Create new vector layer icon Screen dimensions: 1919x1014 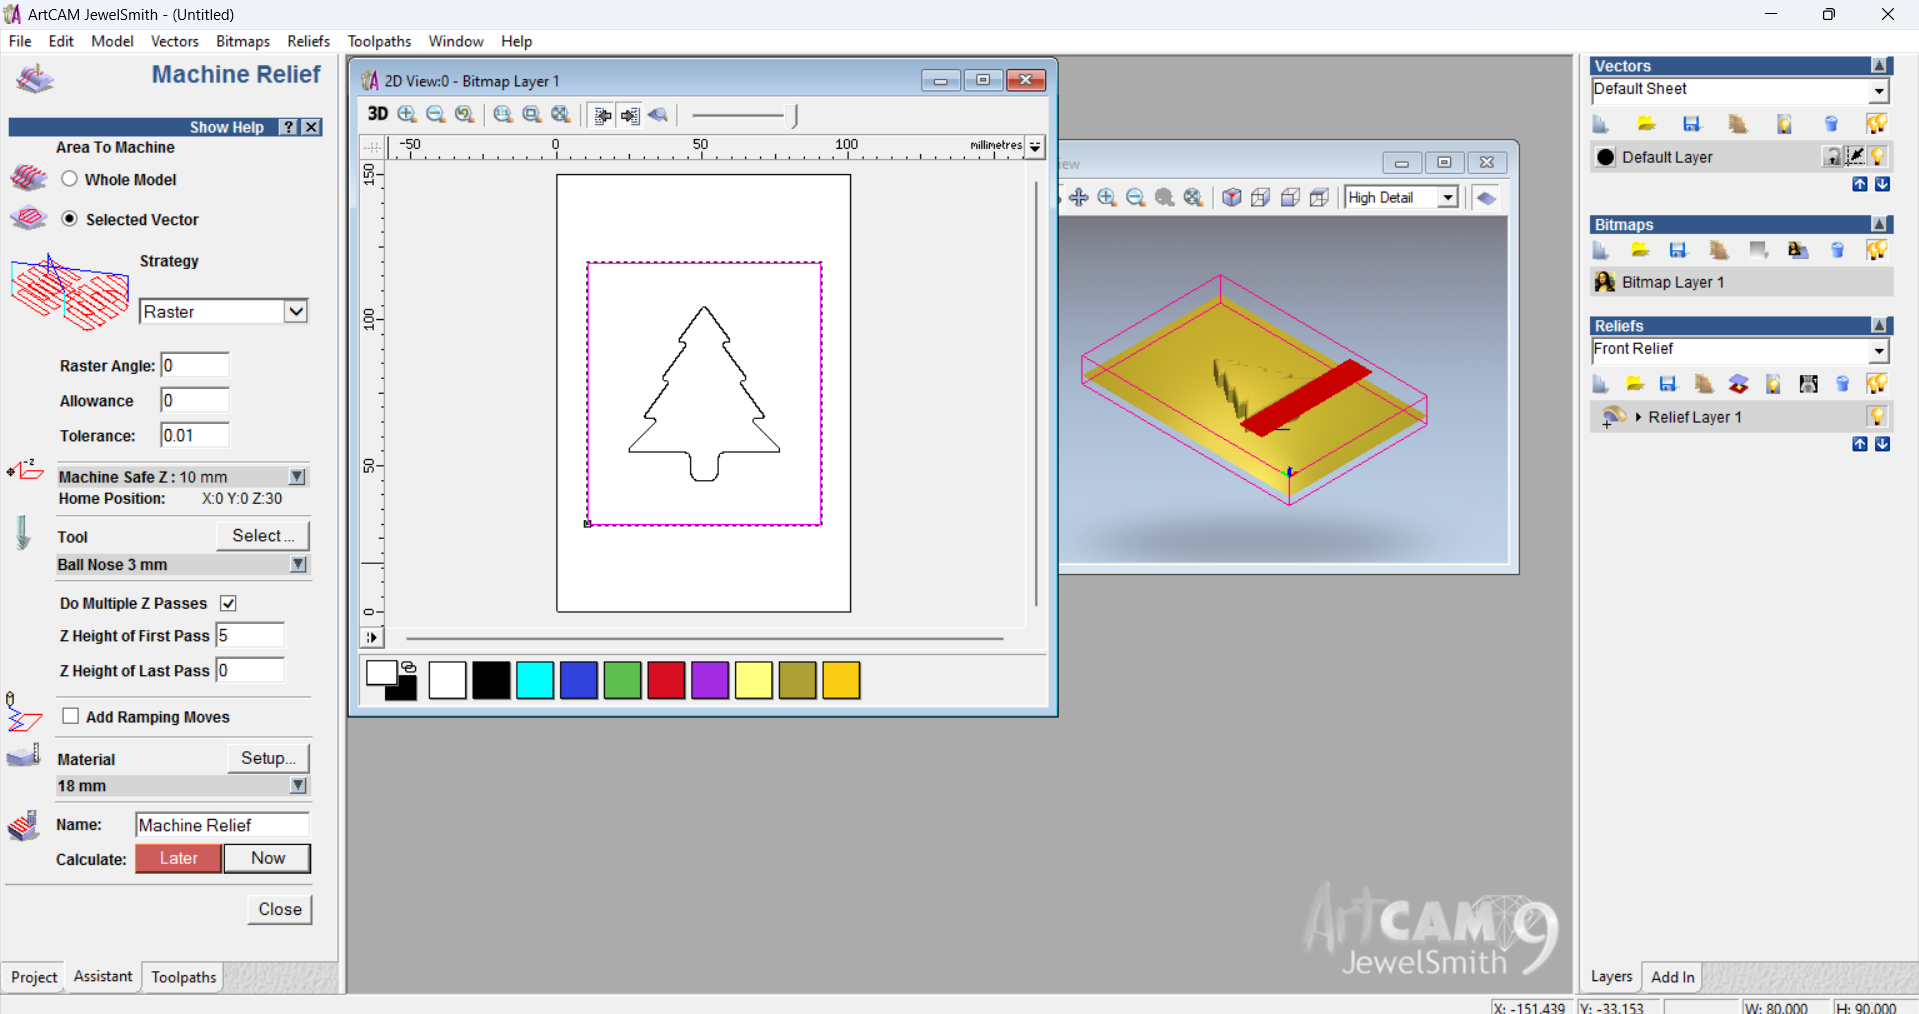point(1600,124)
